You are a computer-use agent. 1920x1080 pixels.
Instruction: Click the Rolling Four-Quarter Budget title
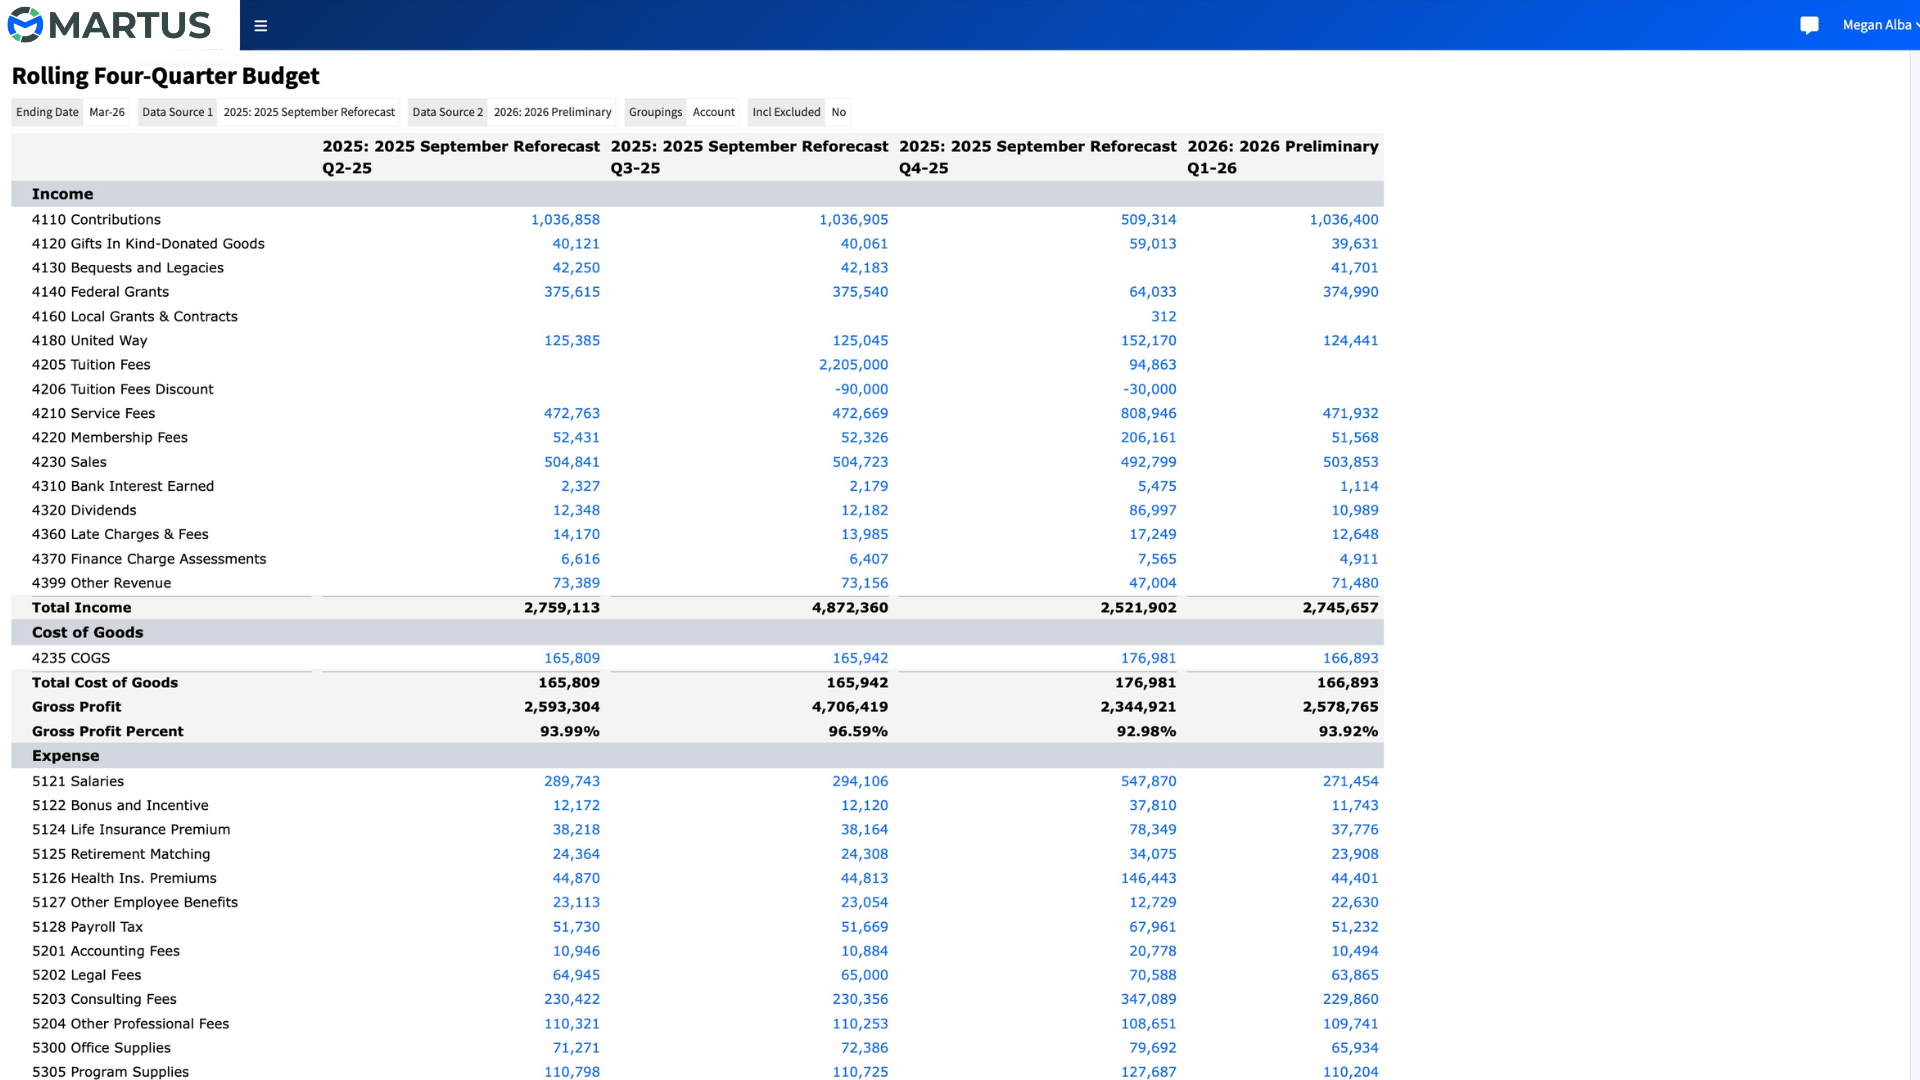click(x=165, y=76)
